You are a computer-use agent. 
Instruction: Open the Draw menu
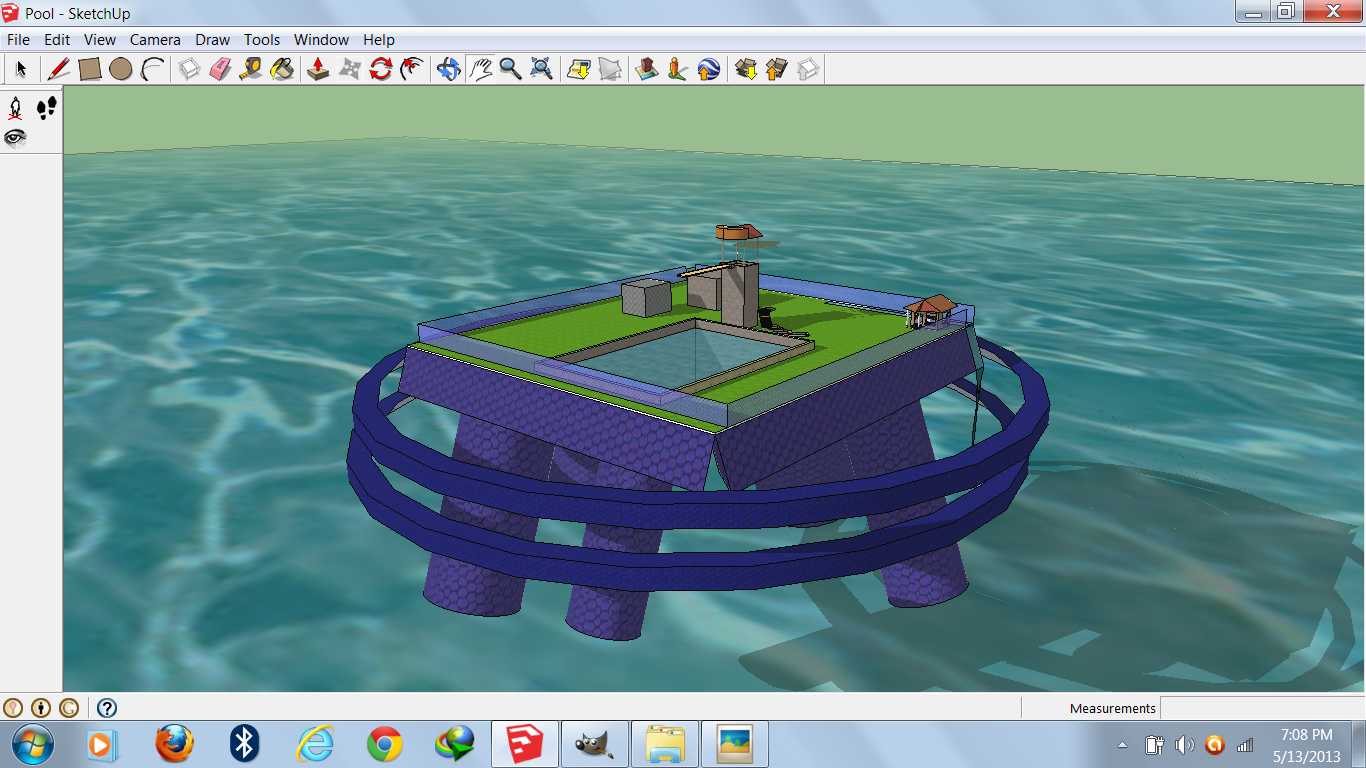[212, 40]
